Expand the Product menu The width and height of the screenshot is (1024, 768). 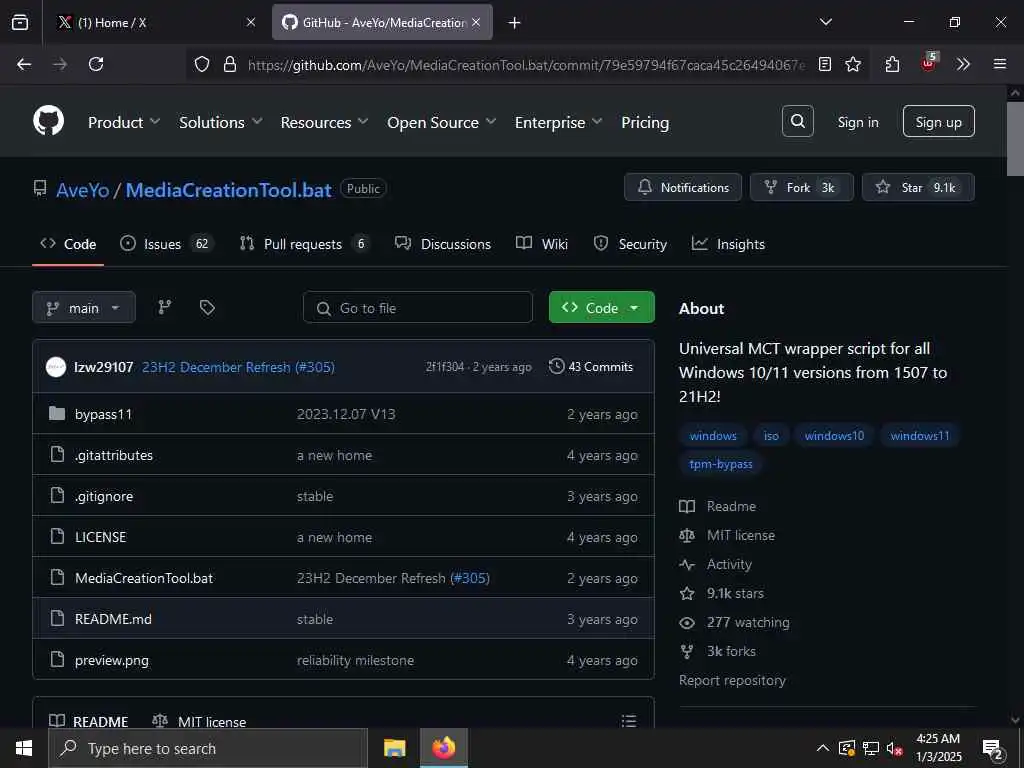pos(124,122)
